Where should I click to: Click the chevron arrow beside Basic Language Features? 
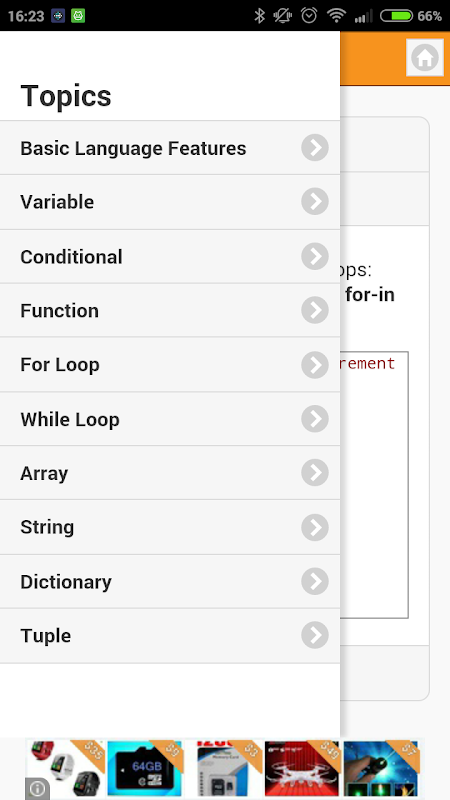[x=315, y=147]
